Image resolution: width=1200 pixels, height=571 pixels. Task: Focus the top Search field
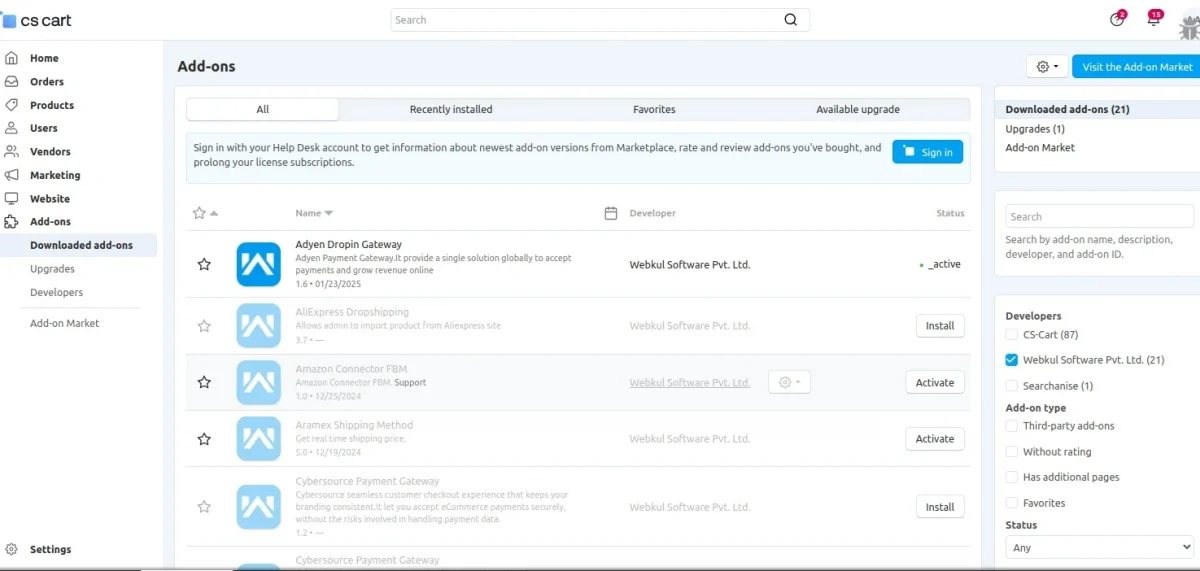[x=600, y=20]
